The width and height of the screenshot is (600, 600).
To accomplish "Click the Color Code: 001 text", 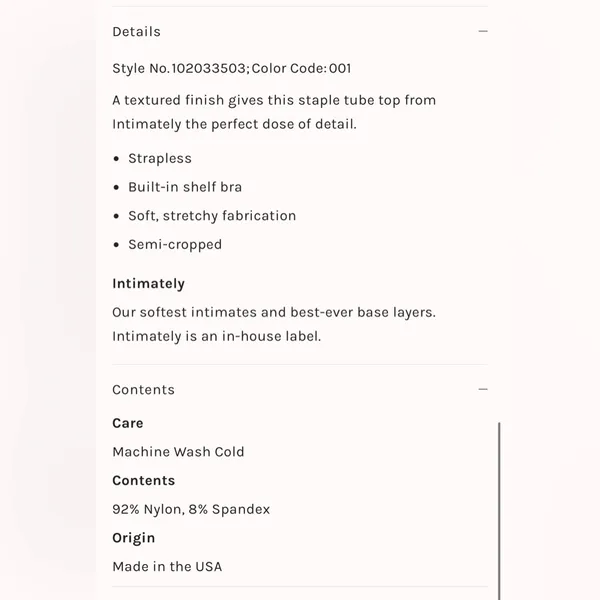I will click(x=301, y=68).
